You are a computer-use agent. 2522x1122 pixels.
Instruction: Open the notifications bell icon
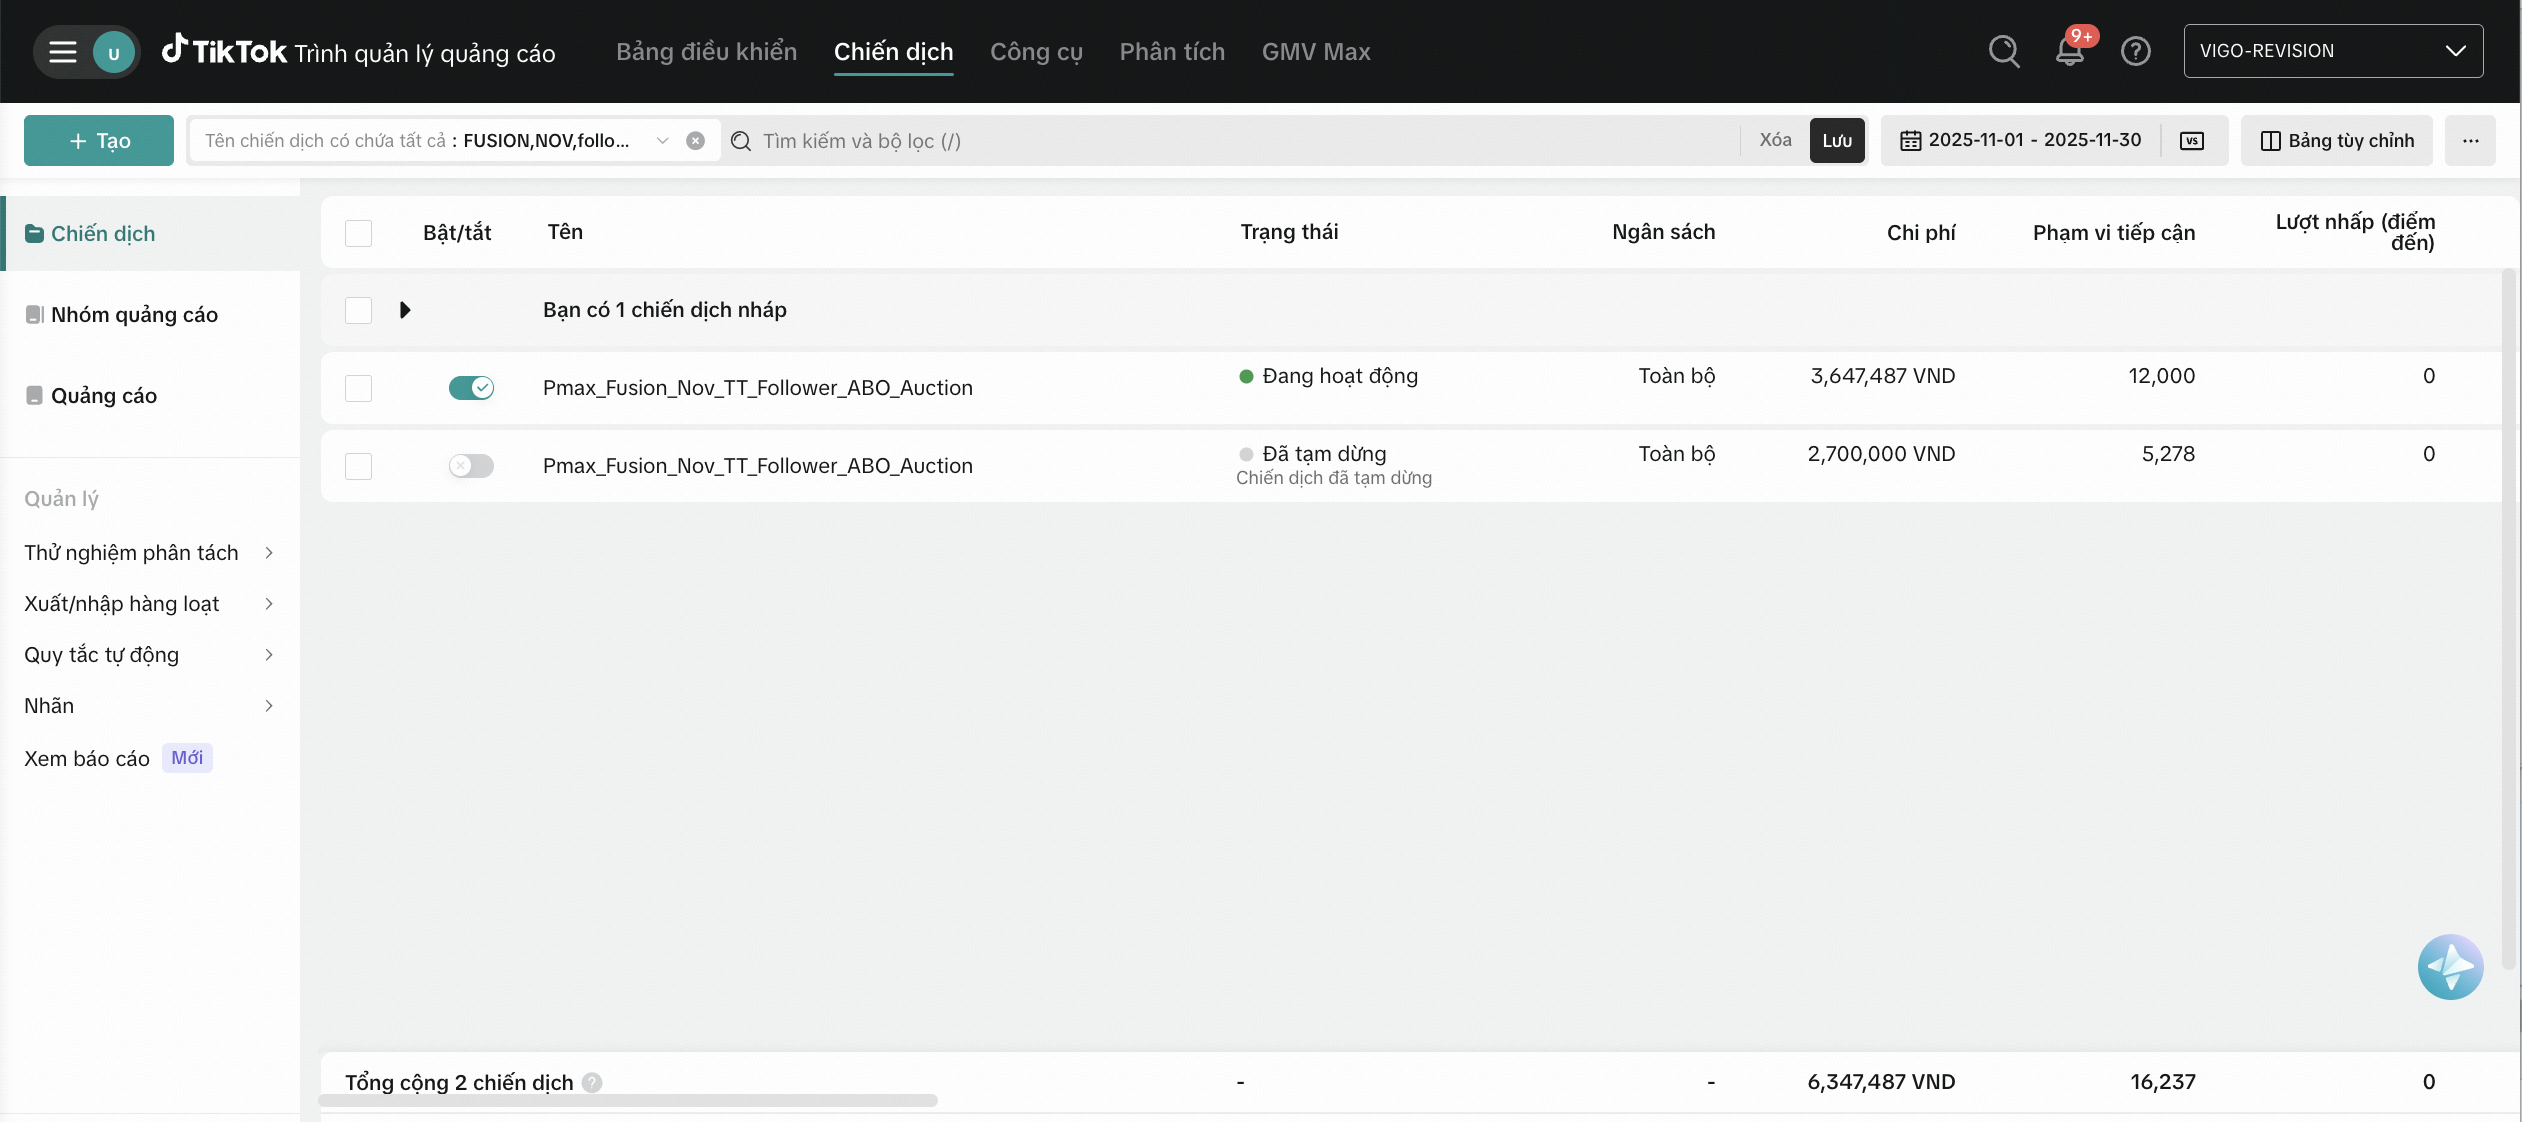pos(2069,52)
